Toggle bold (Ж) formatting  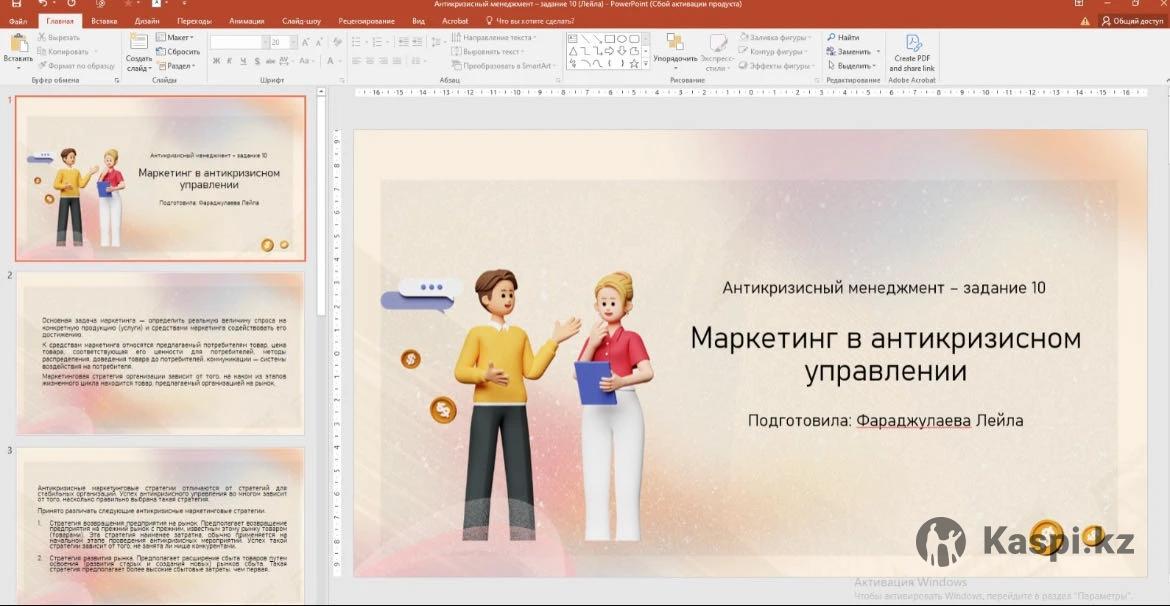216,62
